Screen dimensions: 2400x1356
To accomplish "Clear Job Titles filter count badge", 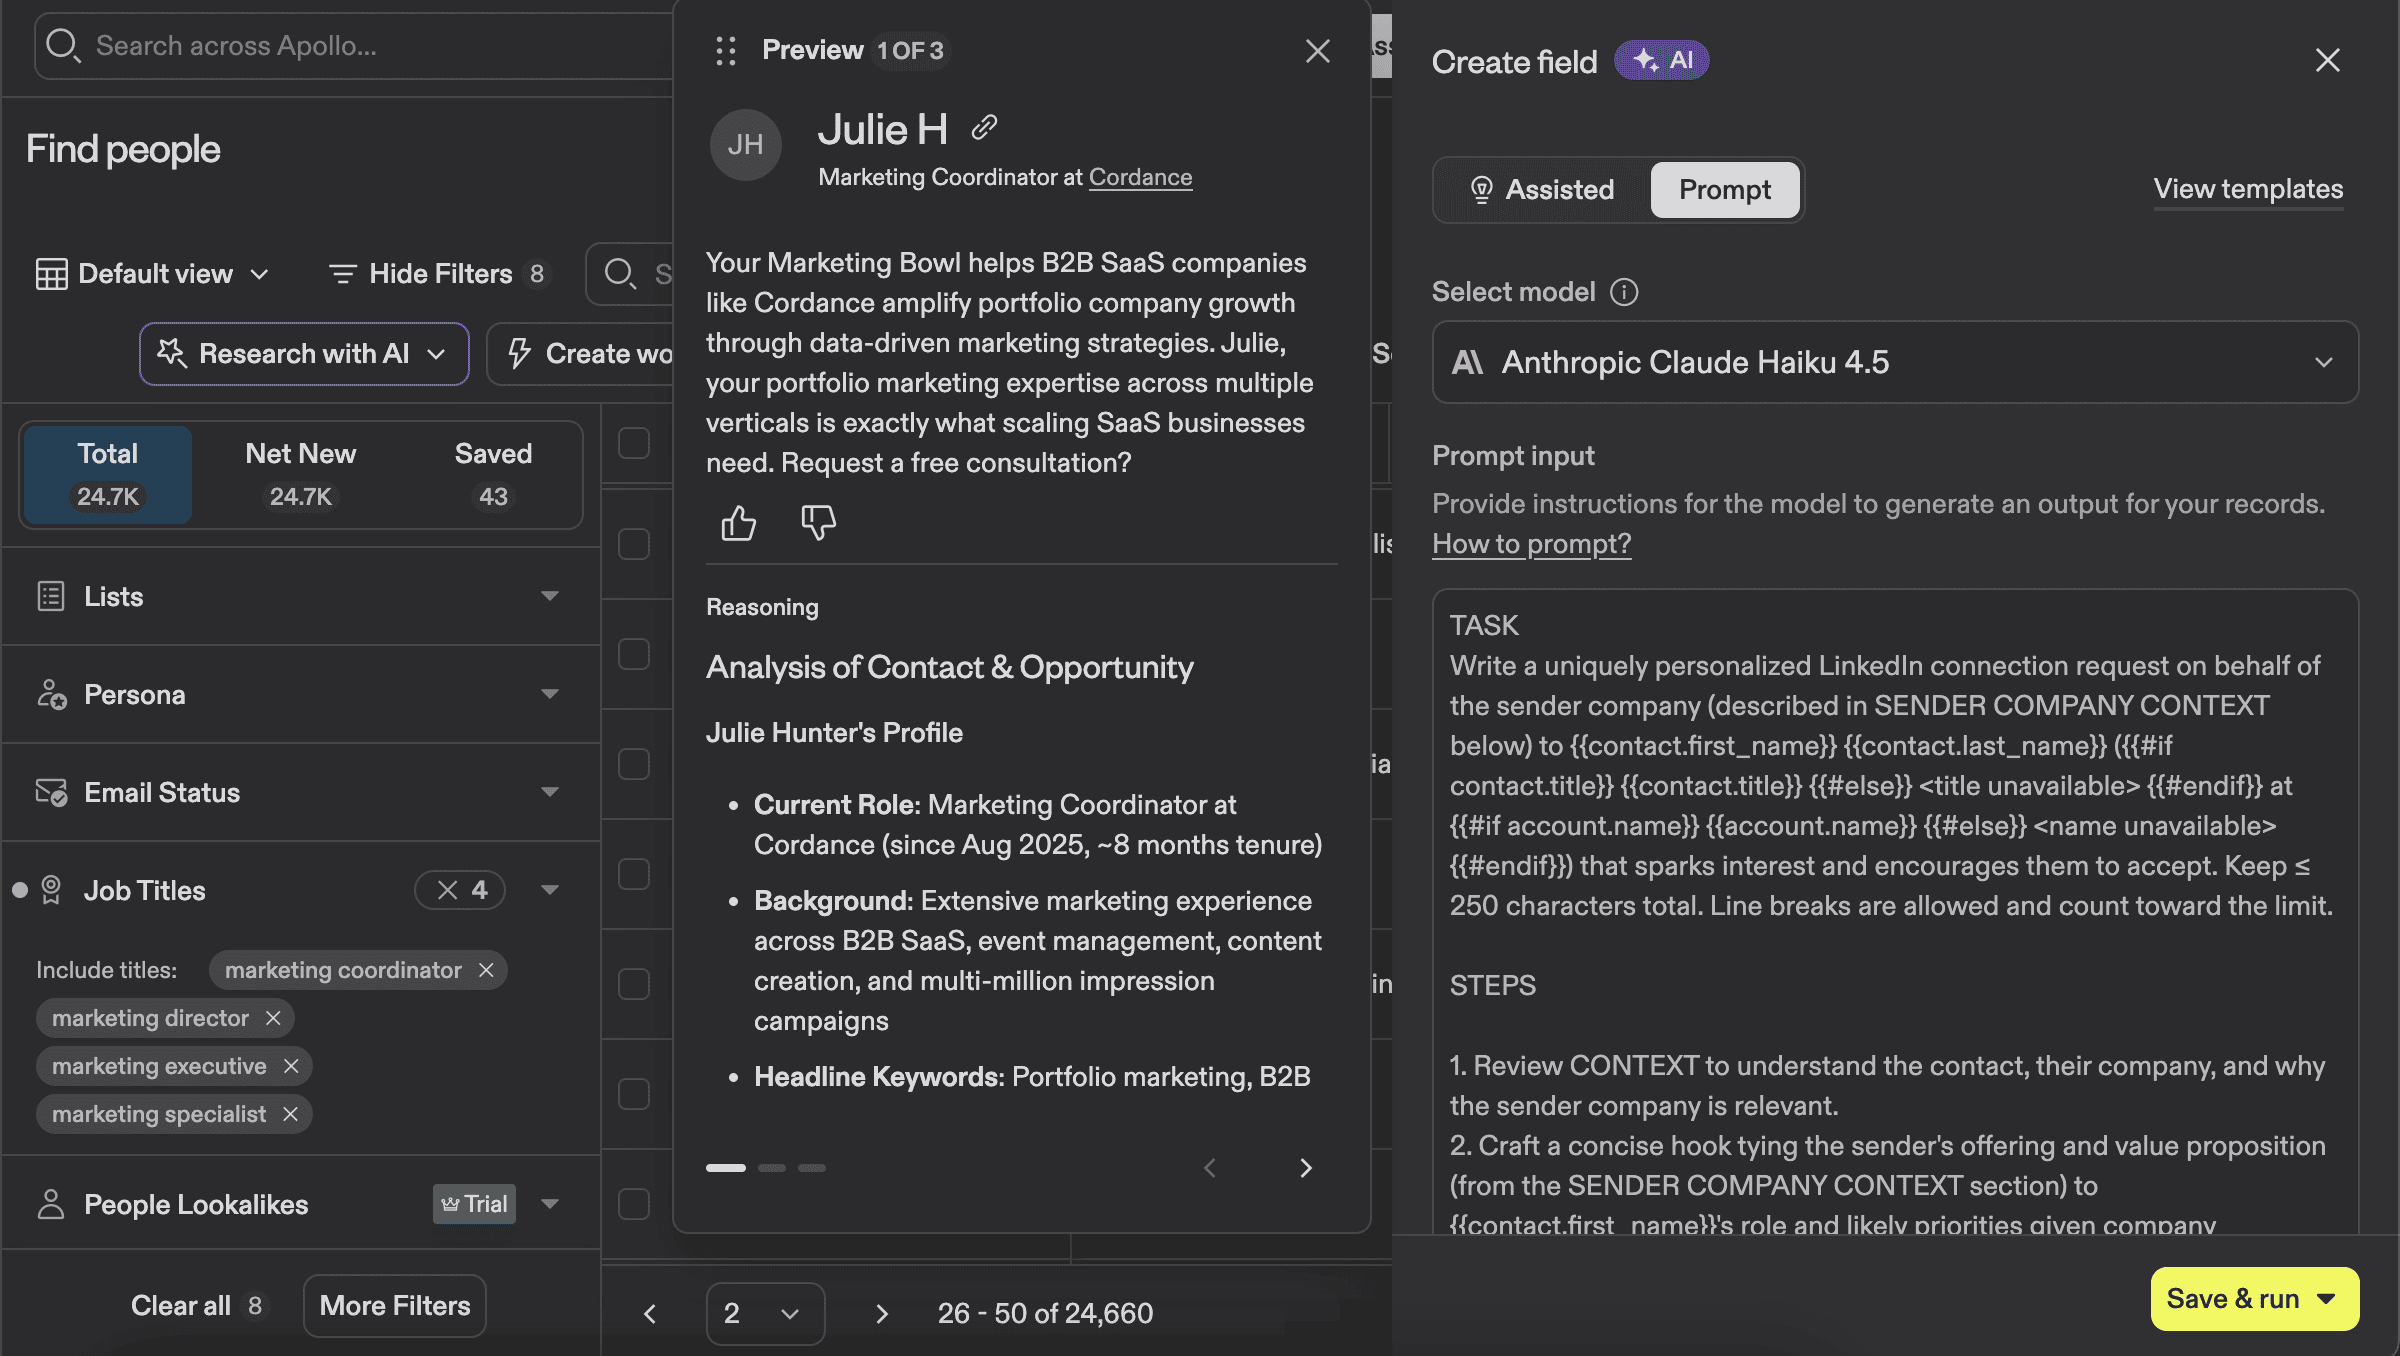I will [447, 890].
